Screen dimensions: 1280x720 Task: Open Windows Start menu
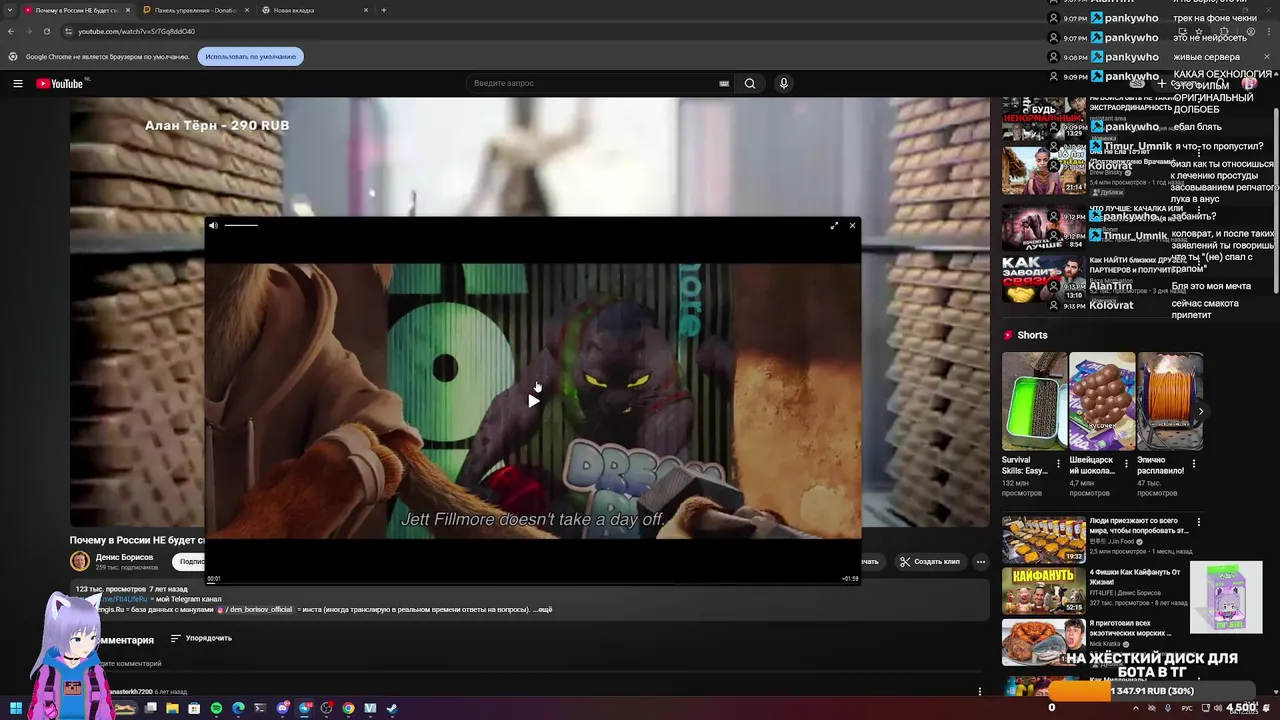pyautogui.click(x=16, y=708)
